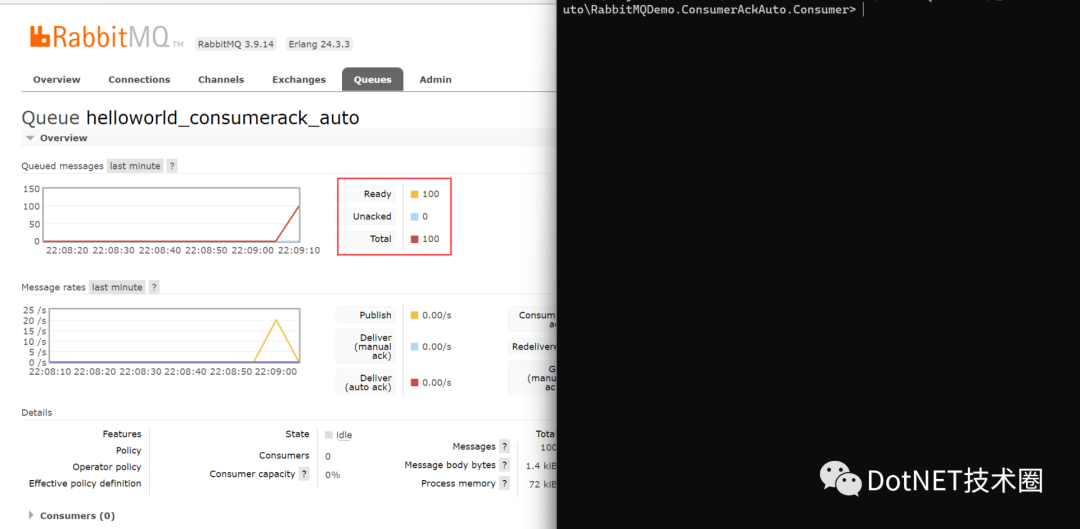Click the Consumer capacity 0% value
Image resolution: width=1080 pixels, height=529 pixels.
click(333, 475)
